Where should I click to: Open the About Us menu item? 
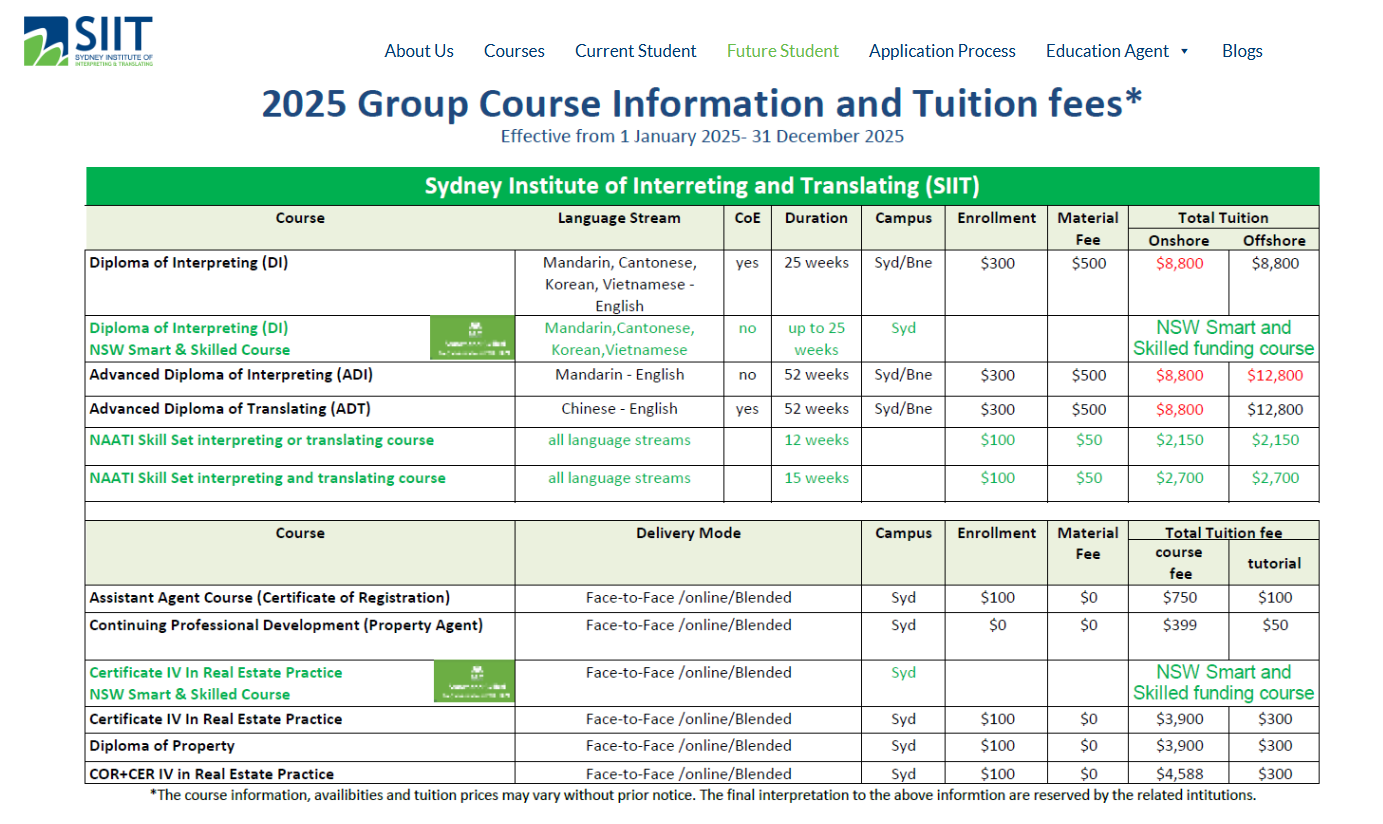point(419,51)
